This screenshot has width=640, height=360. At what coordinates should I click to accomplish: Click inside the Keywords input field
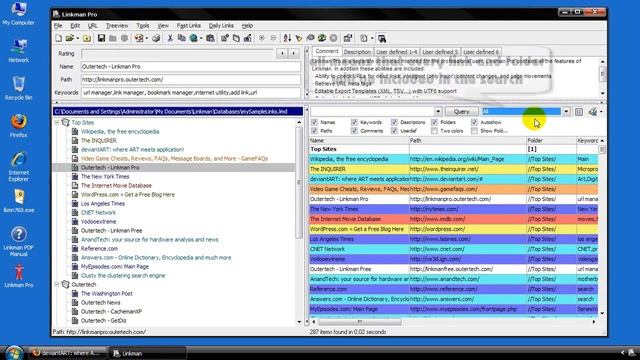[191, 93]
